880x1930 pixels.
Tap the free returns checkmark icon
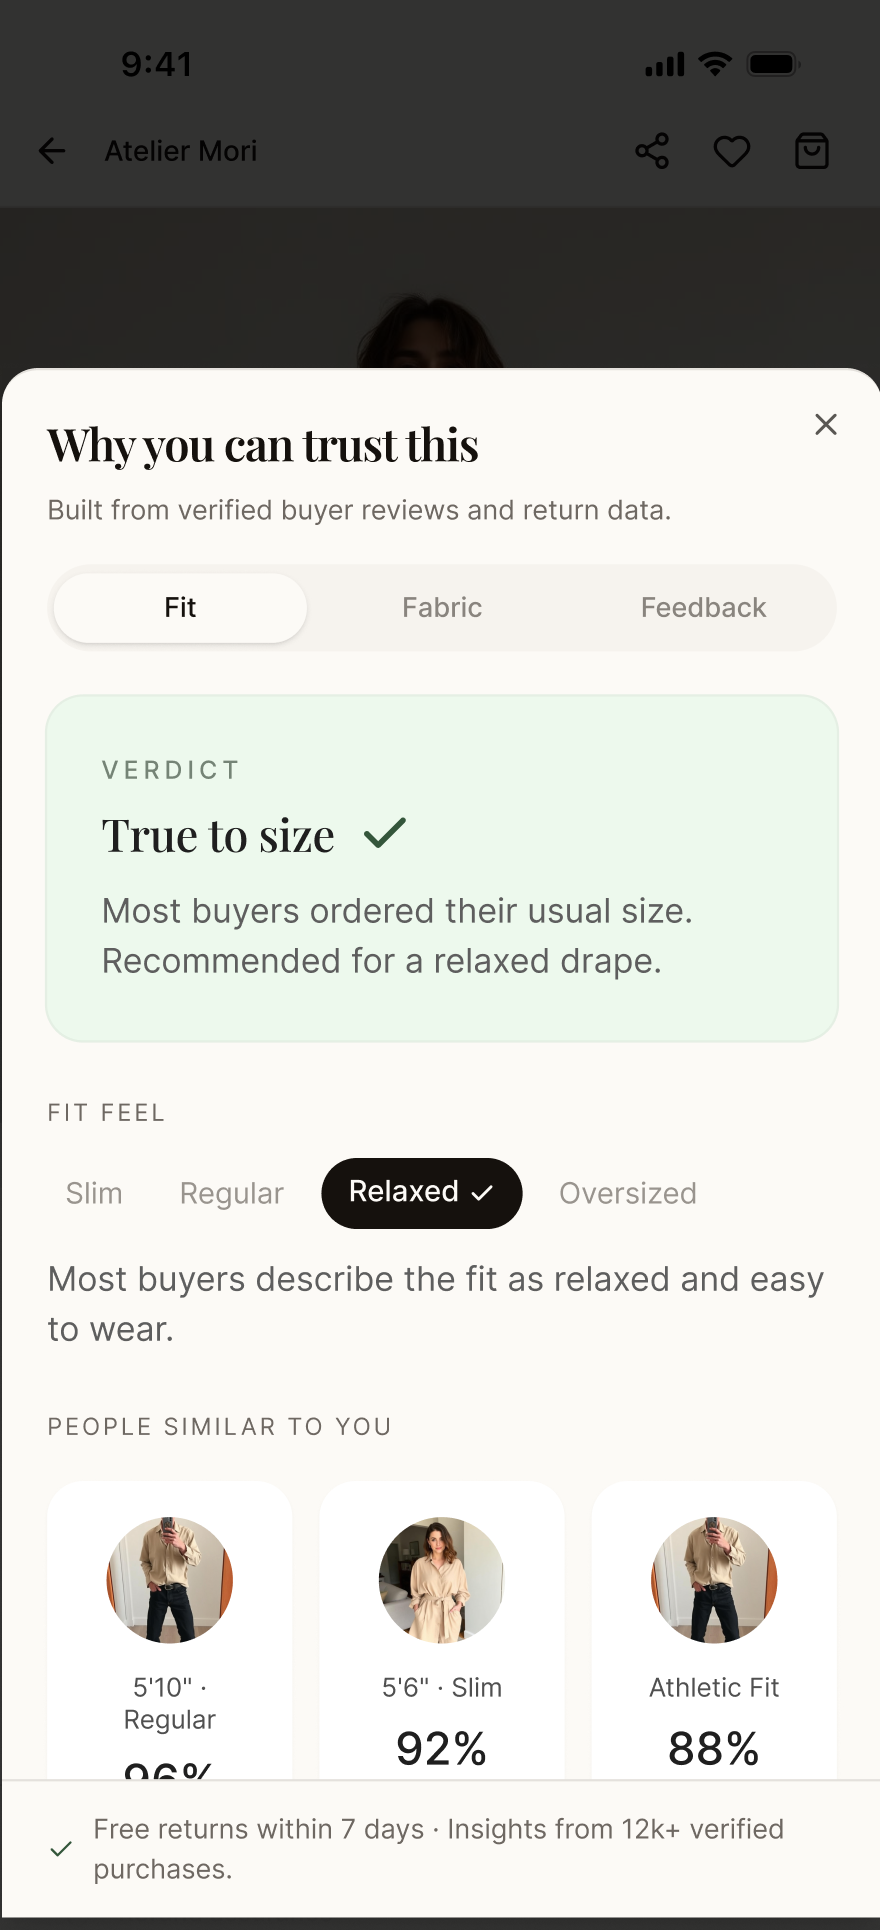[x=61, y=1849]
